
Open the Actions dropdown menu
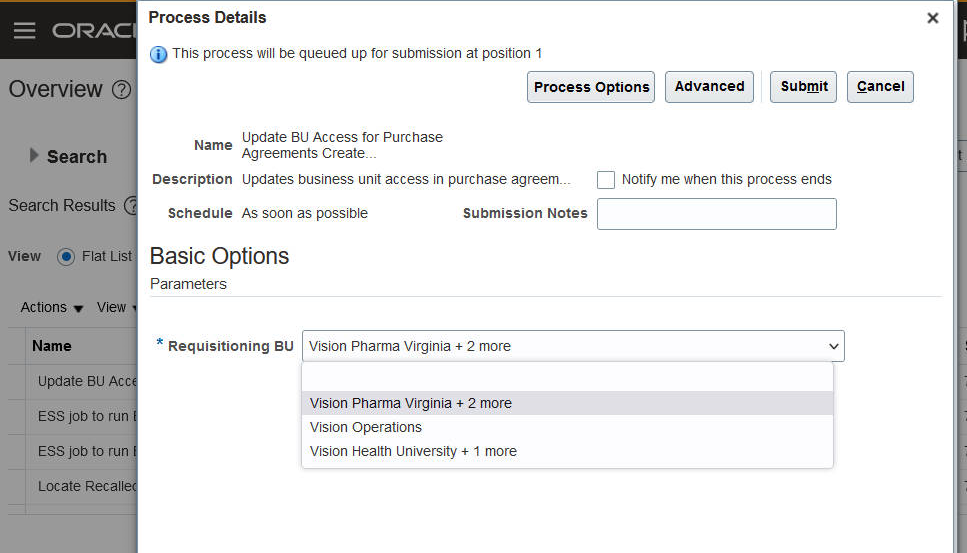click(x=52, y=308)
